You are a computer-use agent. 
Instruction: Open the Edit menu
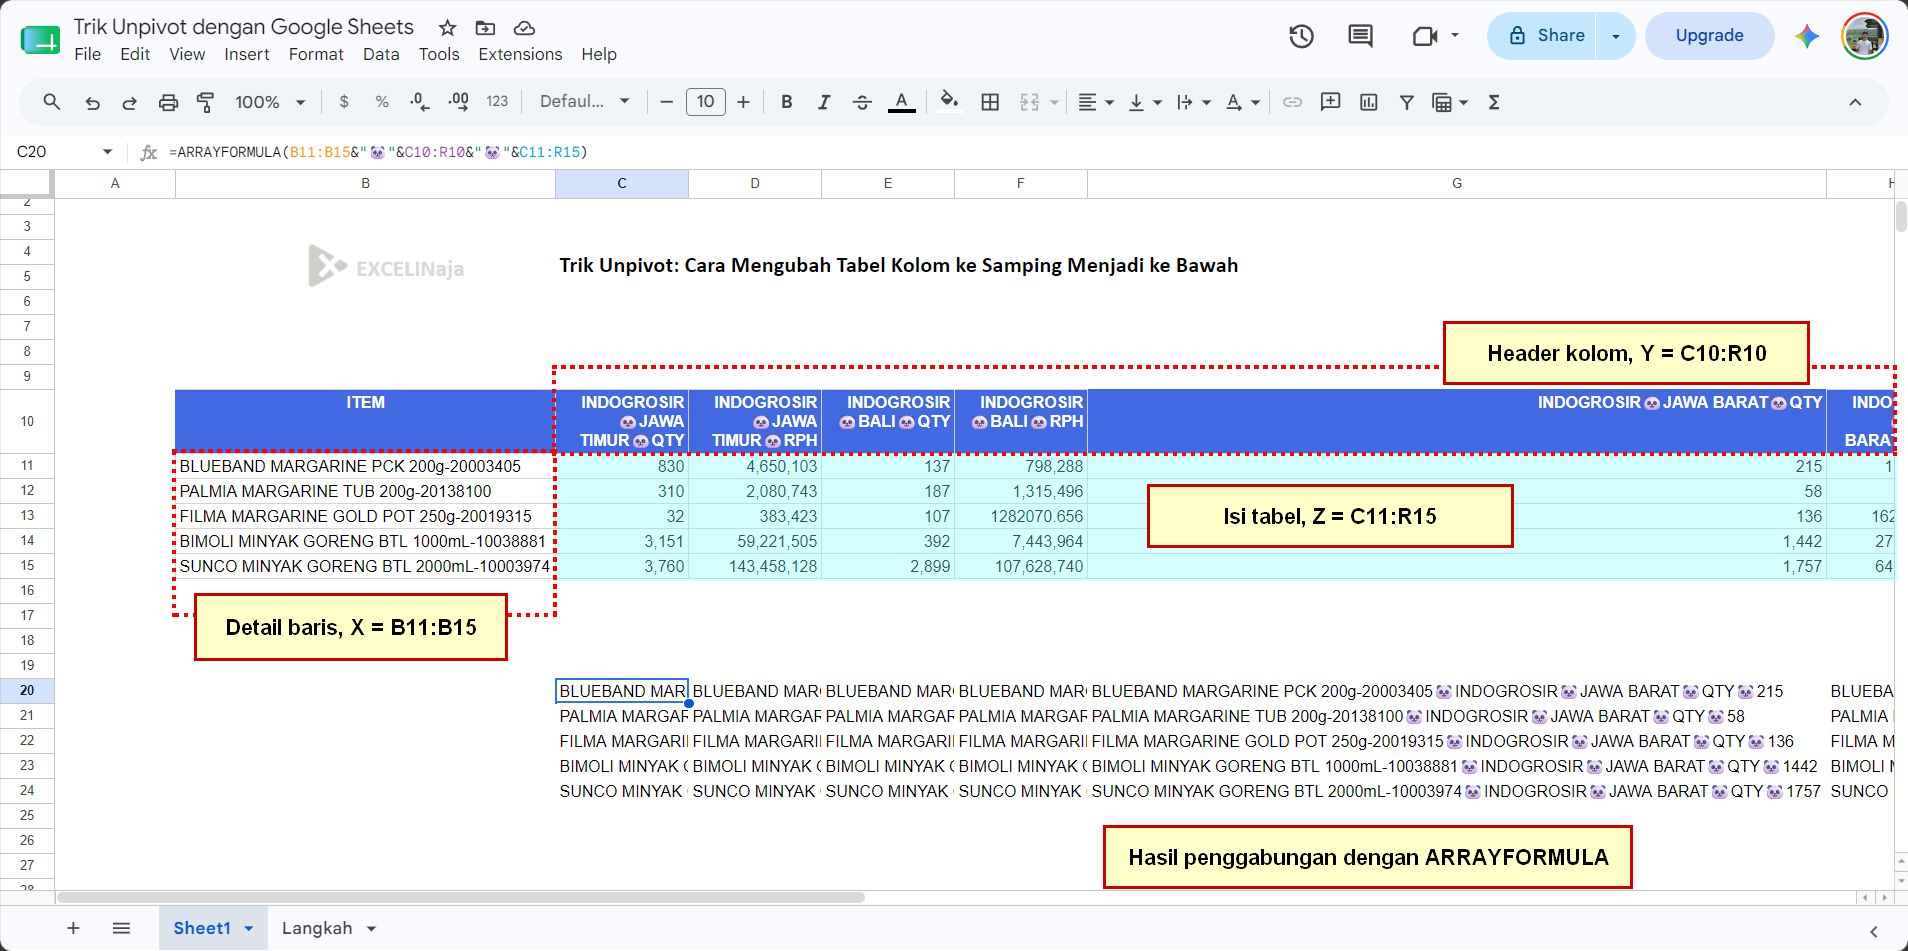[x=135, y=54]
